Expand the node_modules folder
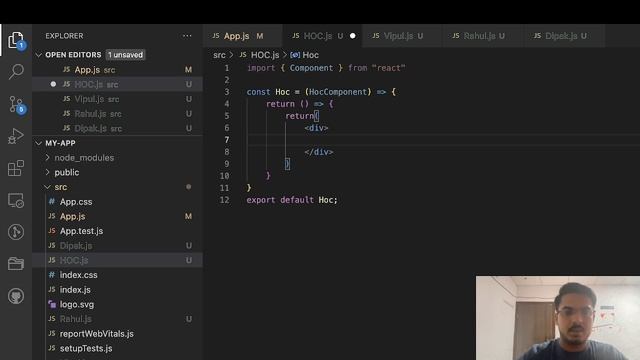Screen dimensions: 640x360 click(47, 158)
